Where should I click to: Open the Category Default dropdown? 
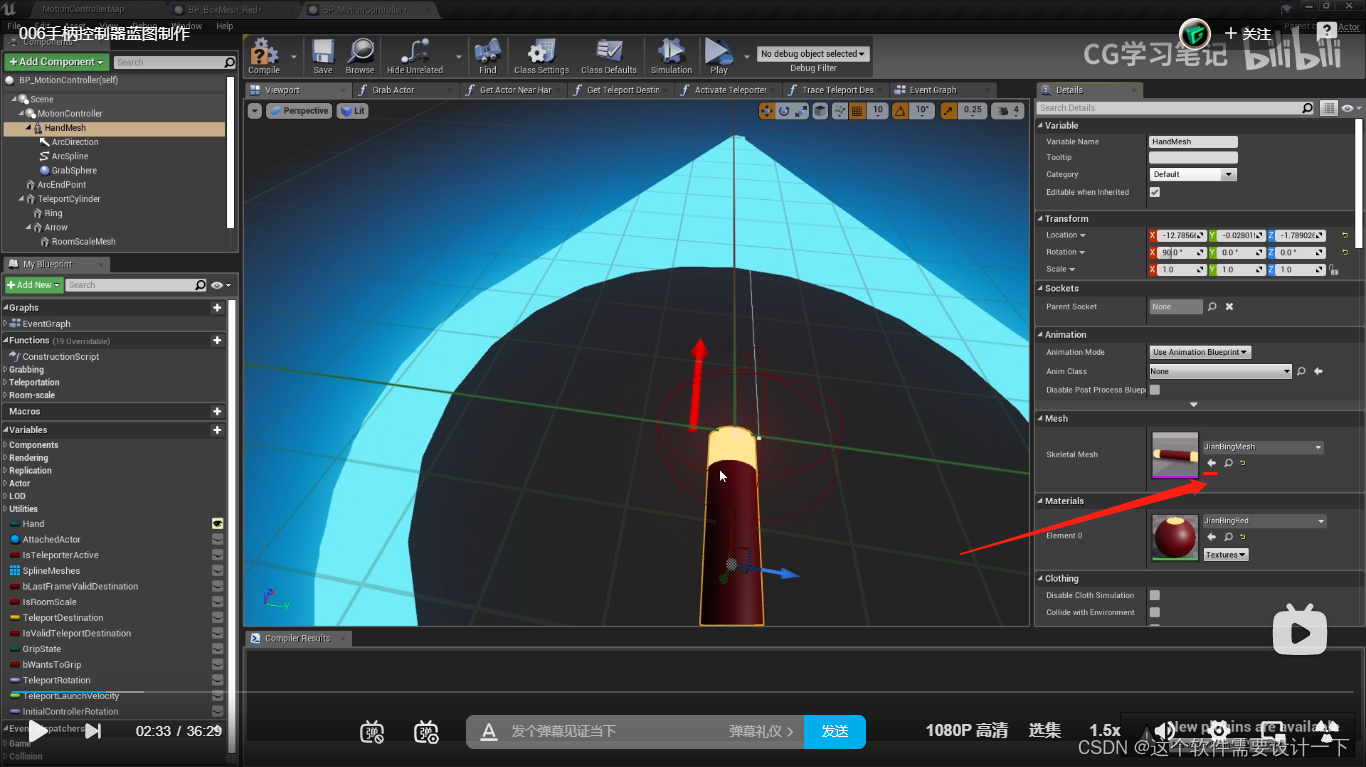[1193, 174]
